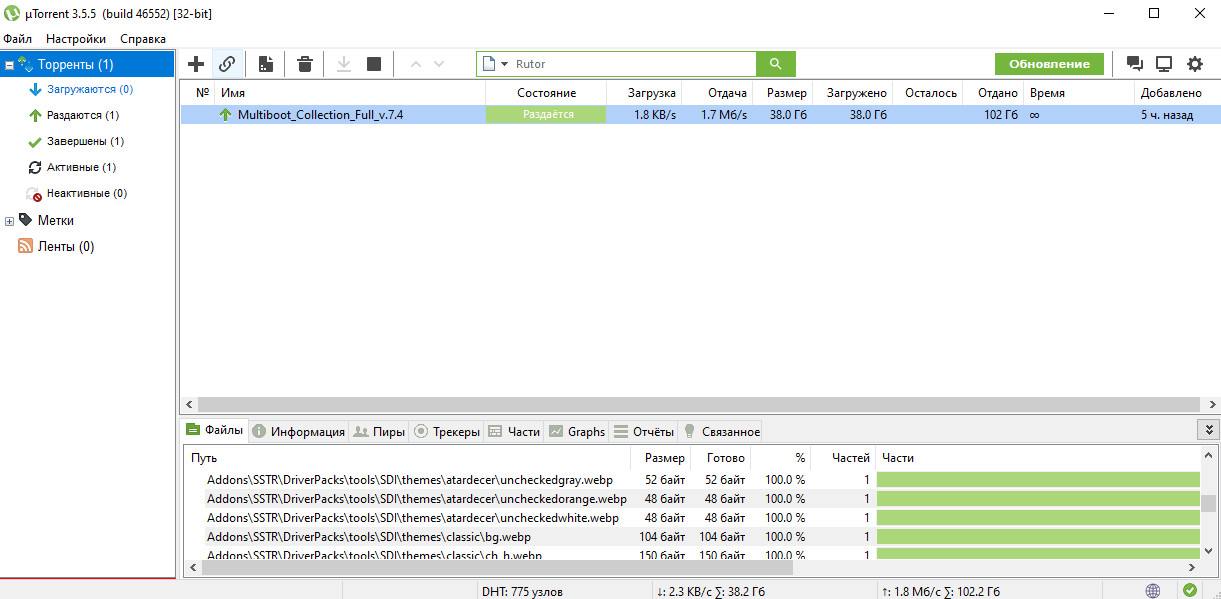The width and height of the screenshot is (1221, 599).
Task: Click the remote monitor icon in toolbar
Action: (x=1164, y=64)
